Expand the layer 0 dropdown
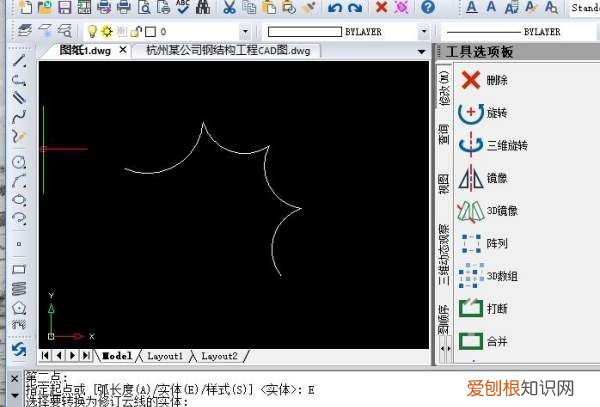Viewport: 600px width, 407px height. coord(245,32)
